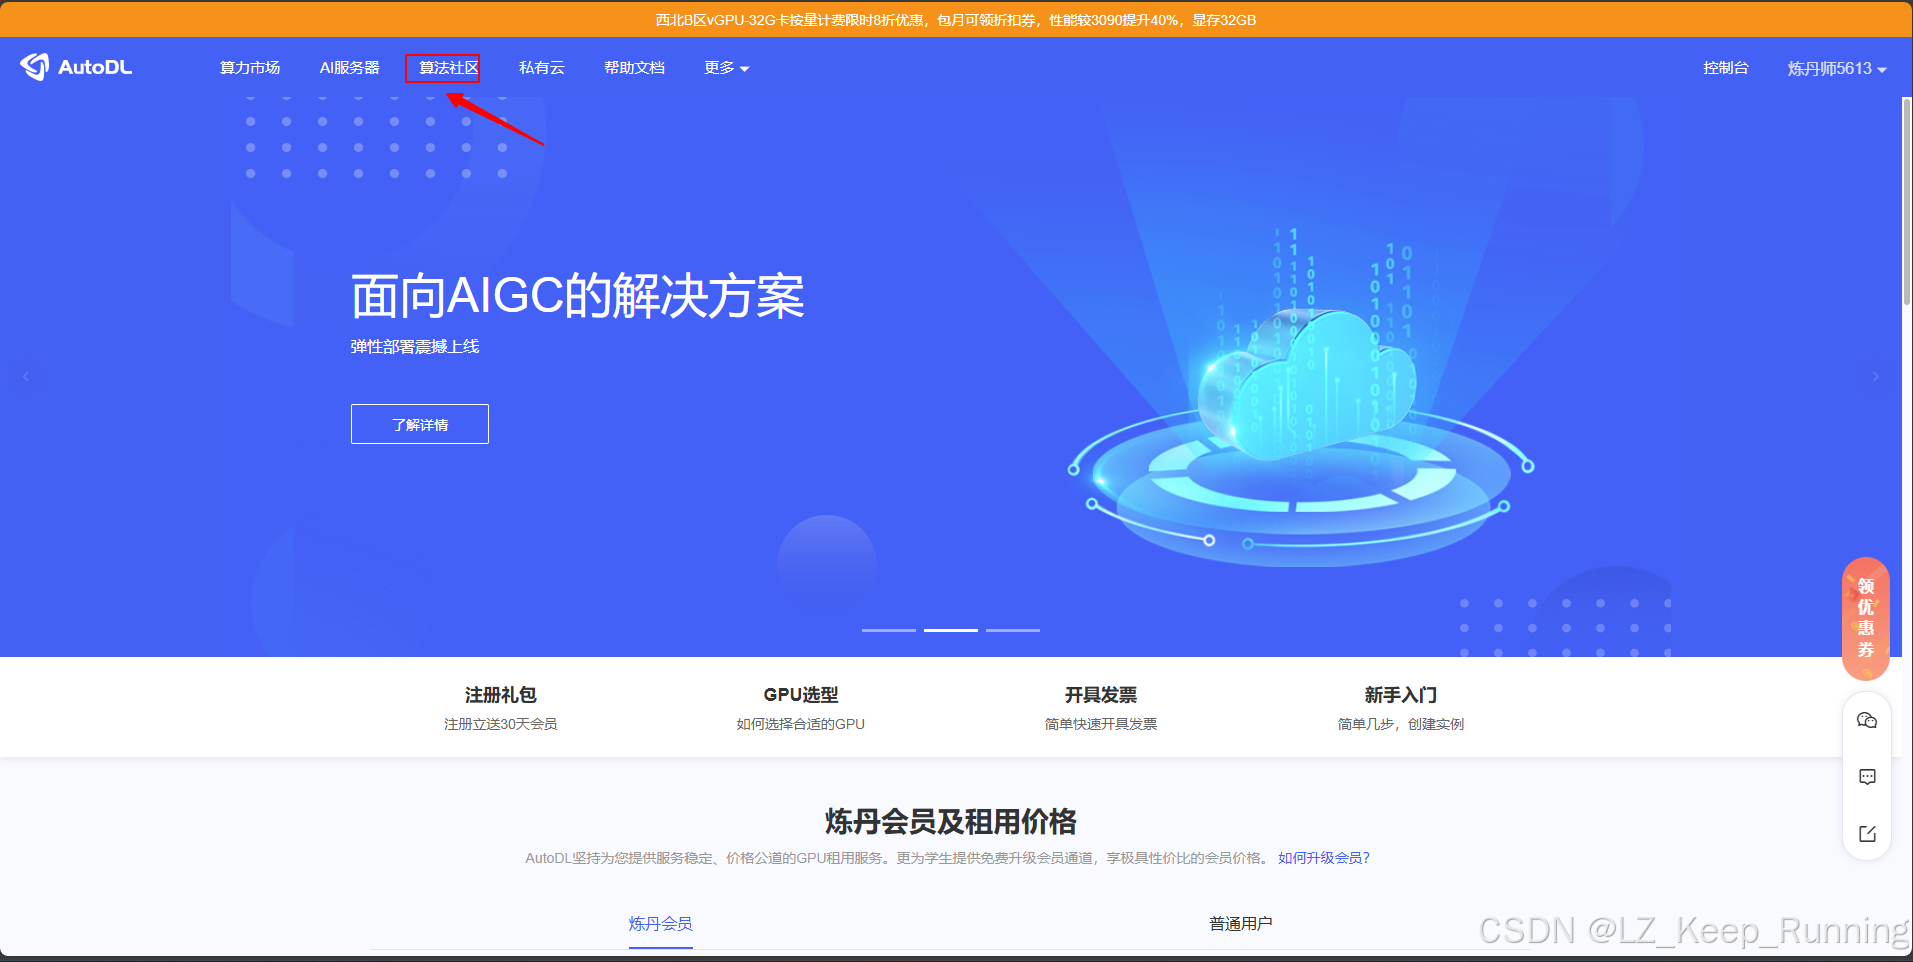The height and width of the screenshot is (962, 1913).
Task: Click the 了解详情 button
Action: (x=419, y=424)
